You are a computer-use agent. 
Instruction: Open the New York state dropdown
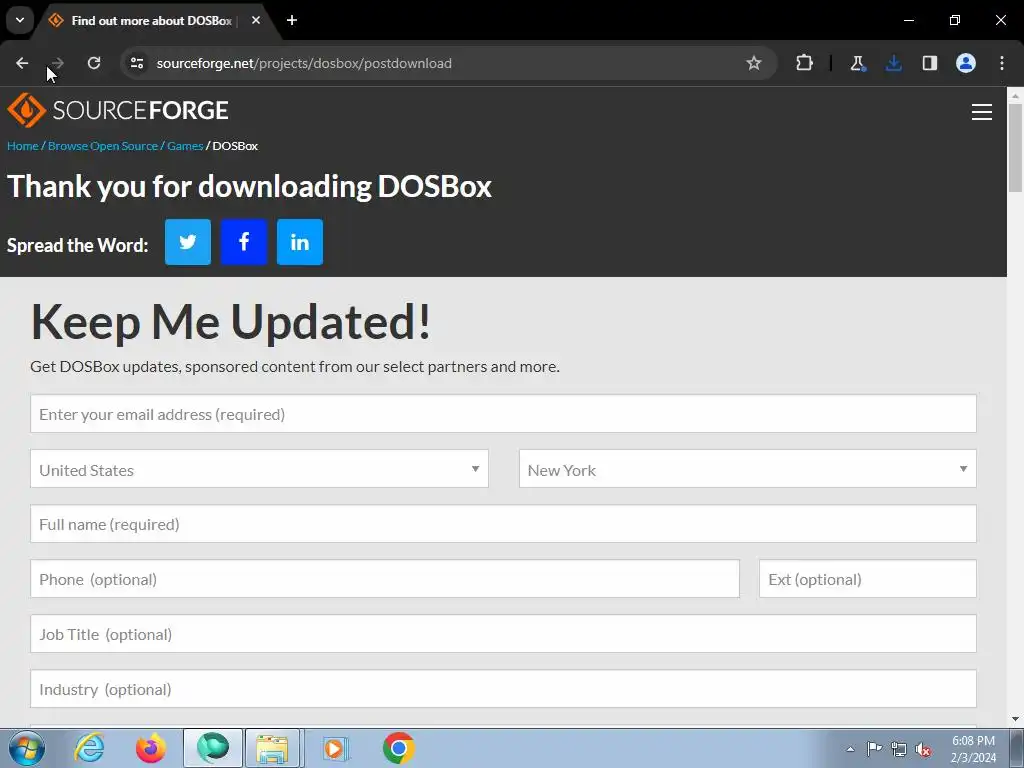click(x=748, y=469)
